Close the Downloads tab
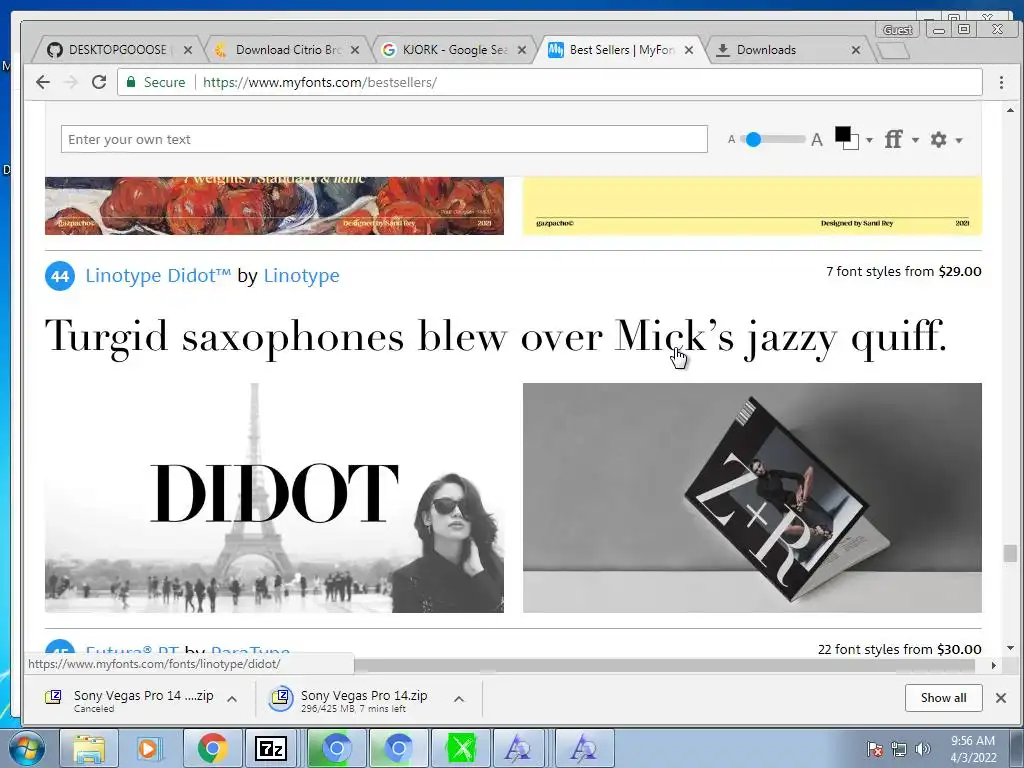Screen dimensions: 1024x768 pyautogui.click(x=856, y=50)
